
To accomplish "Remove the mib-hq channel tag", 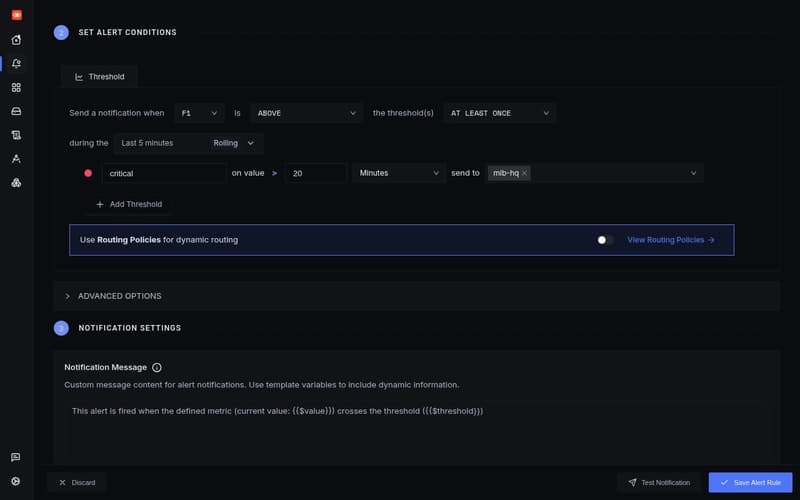I will pyautogui.click(x=524, y=173).
